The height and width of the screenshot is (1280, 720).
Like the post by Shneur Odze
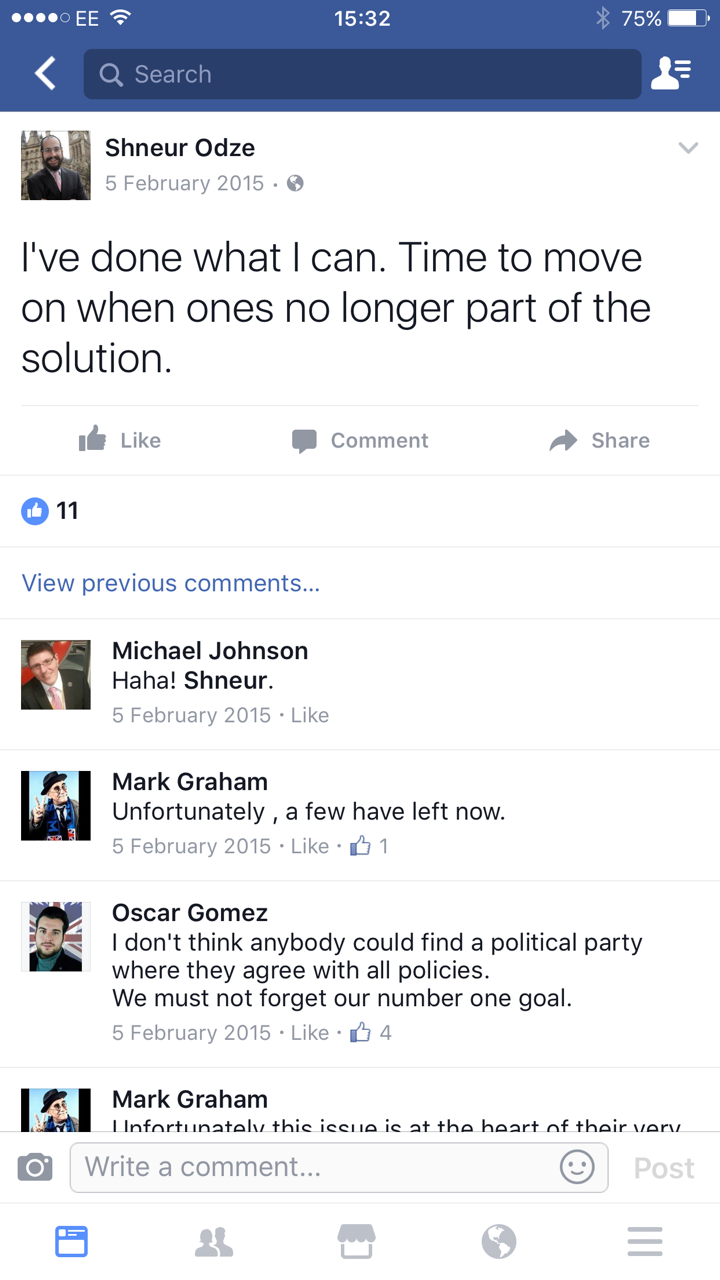(120, 440)
